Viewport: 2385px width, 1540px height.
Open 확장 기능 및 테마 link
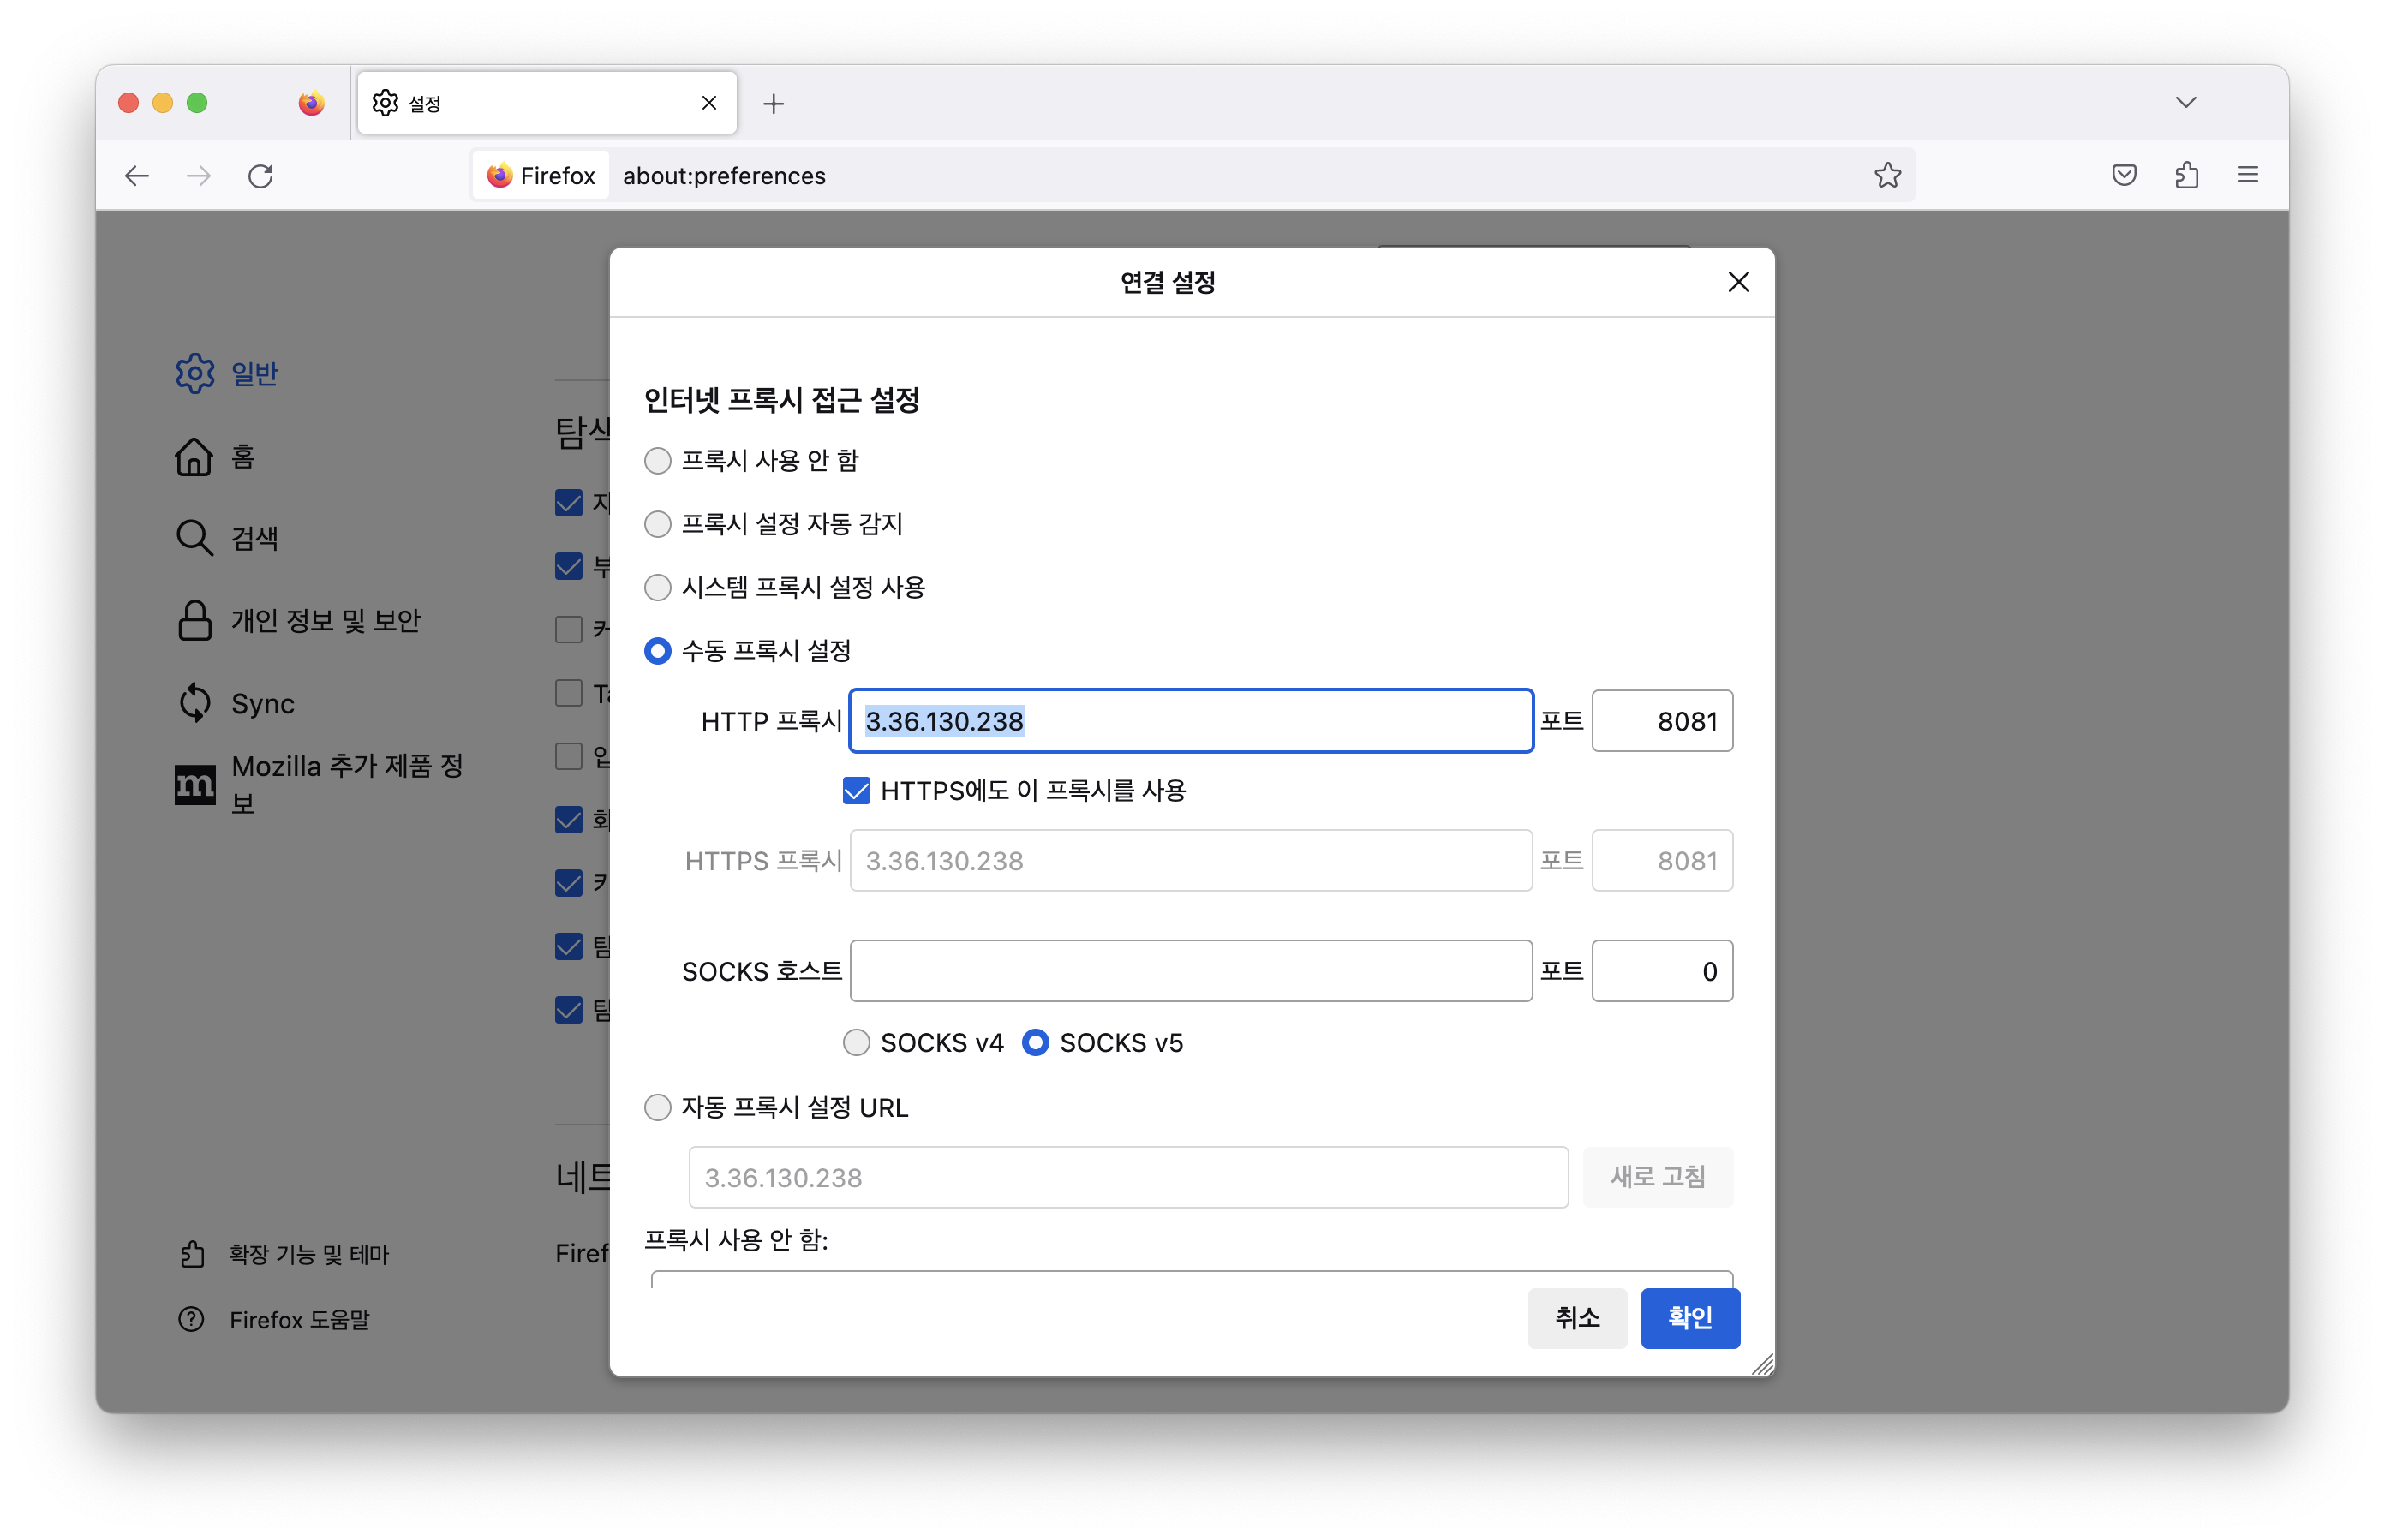(285, 1255)
